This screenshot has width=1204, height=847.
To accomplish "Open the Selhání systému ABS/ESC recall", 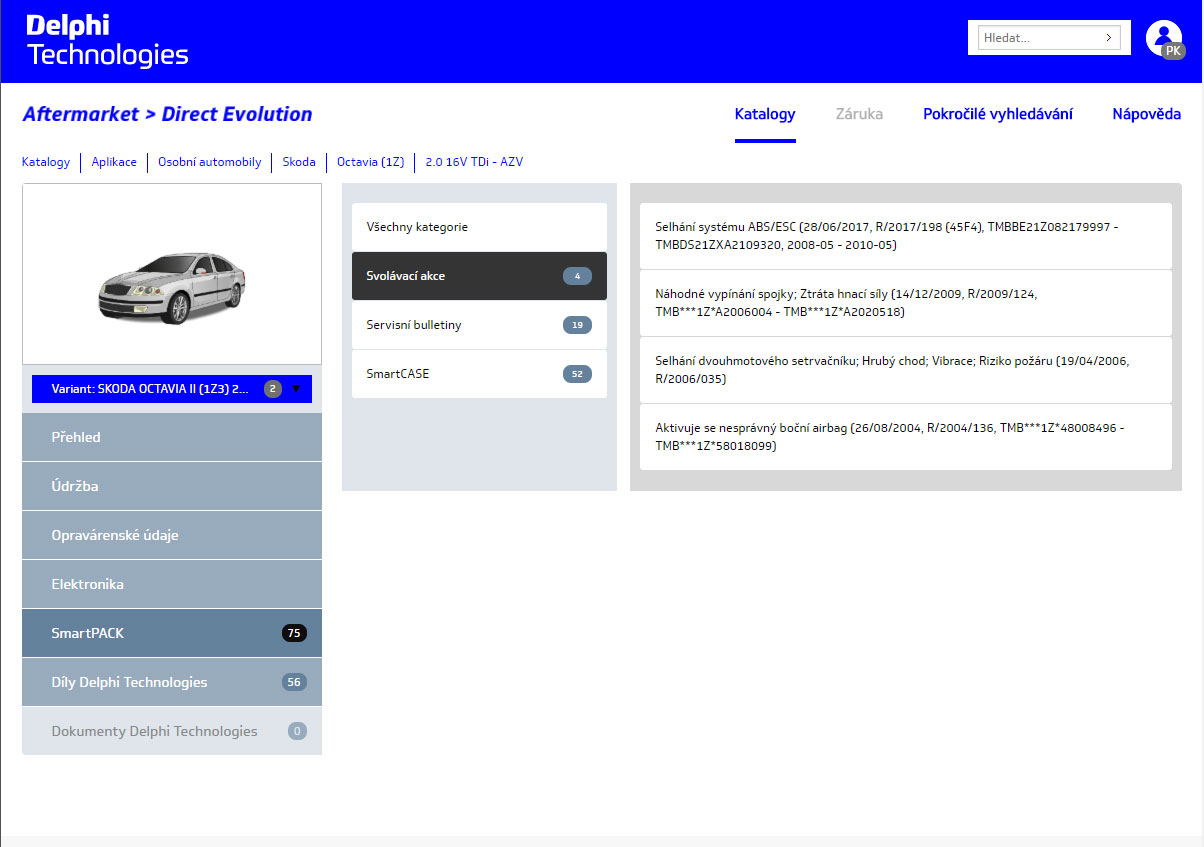I will click(x=906, y=236).
